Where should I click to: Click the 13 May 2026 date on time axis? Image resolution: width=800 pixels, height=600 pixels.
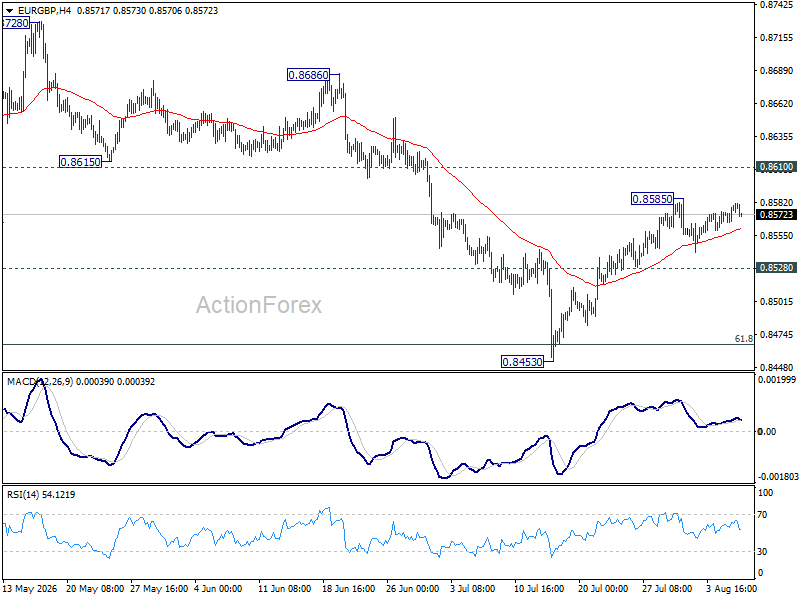point(31,588)
